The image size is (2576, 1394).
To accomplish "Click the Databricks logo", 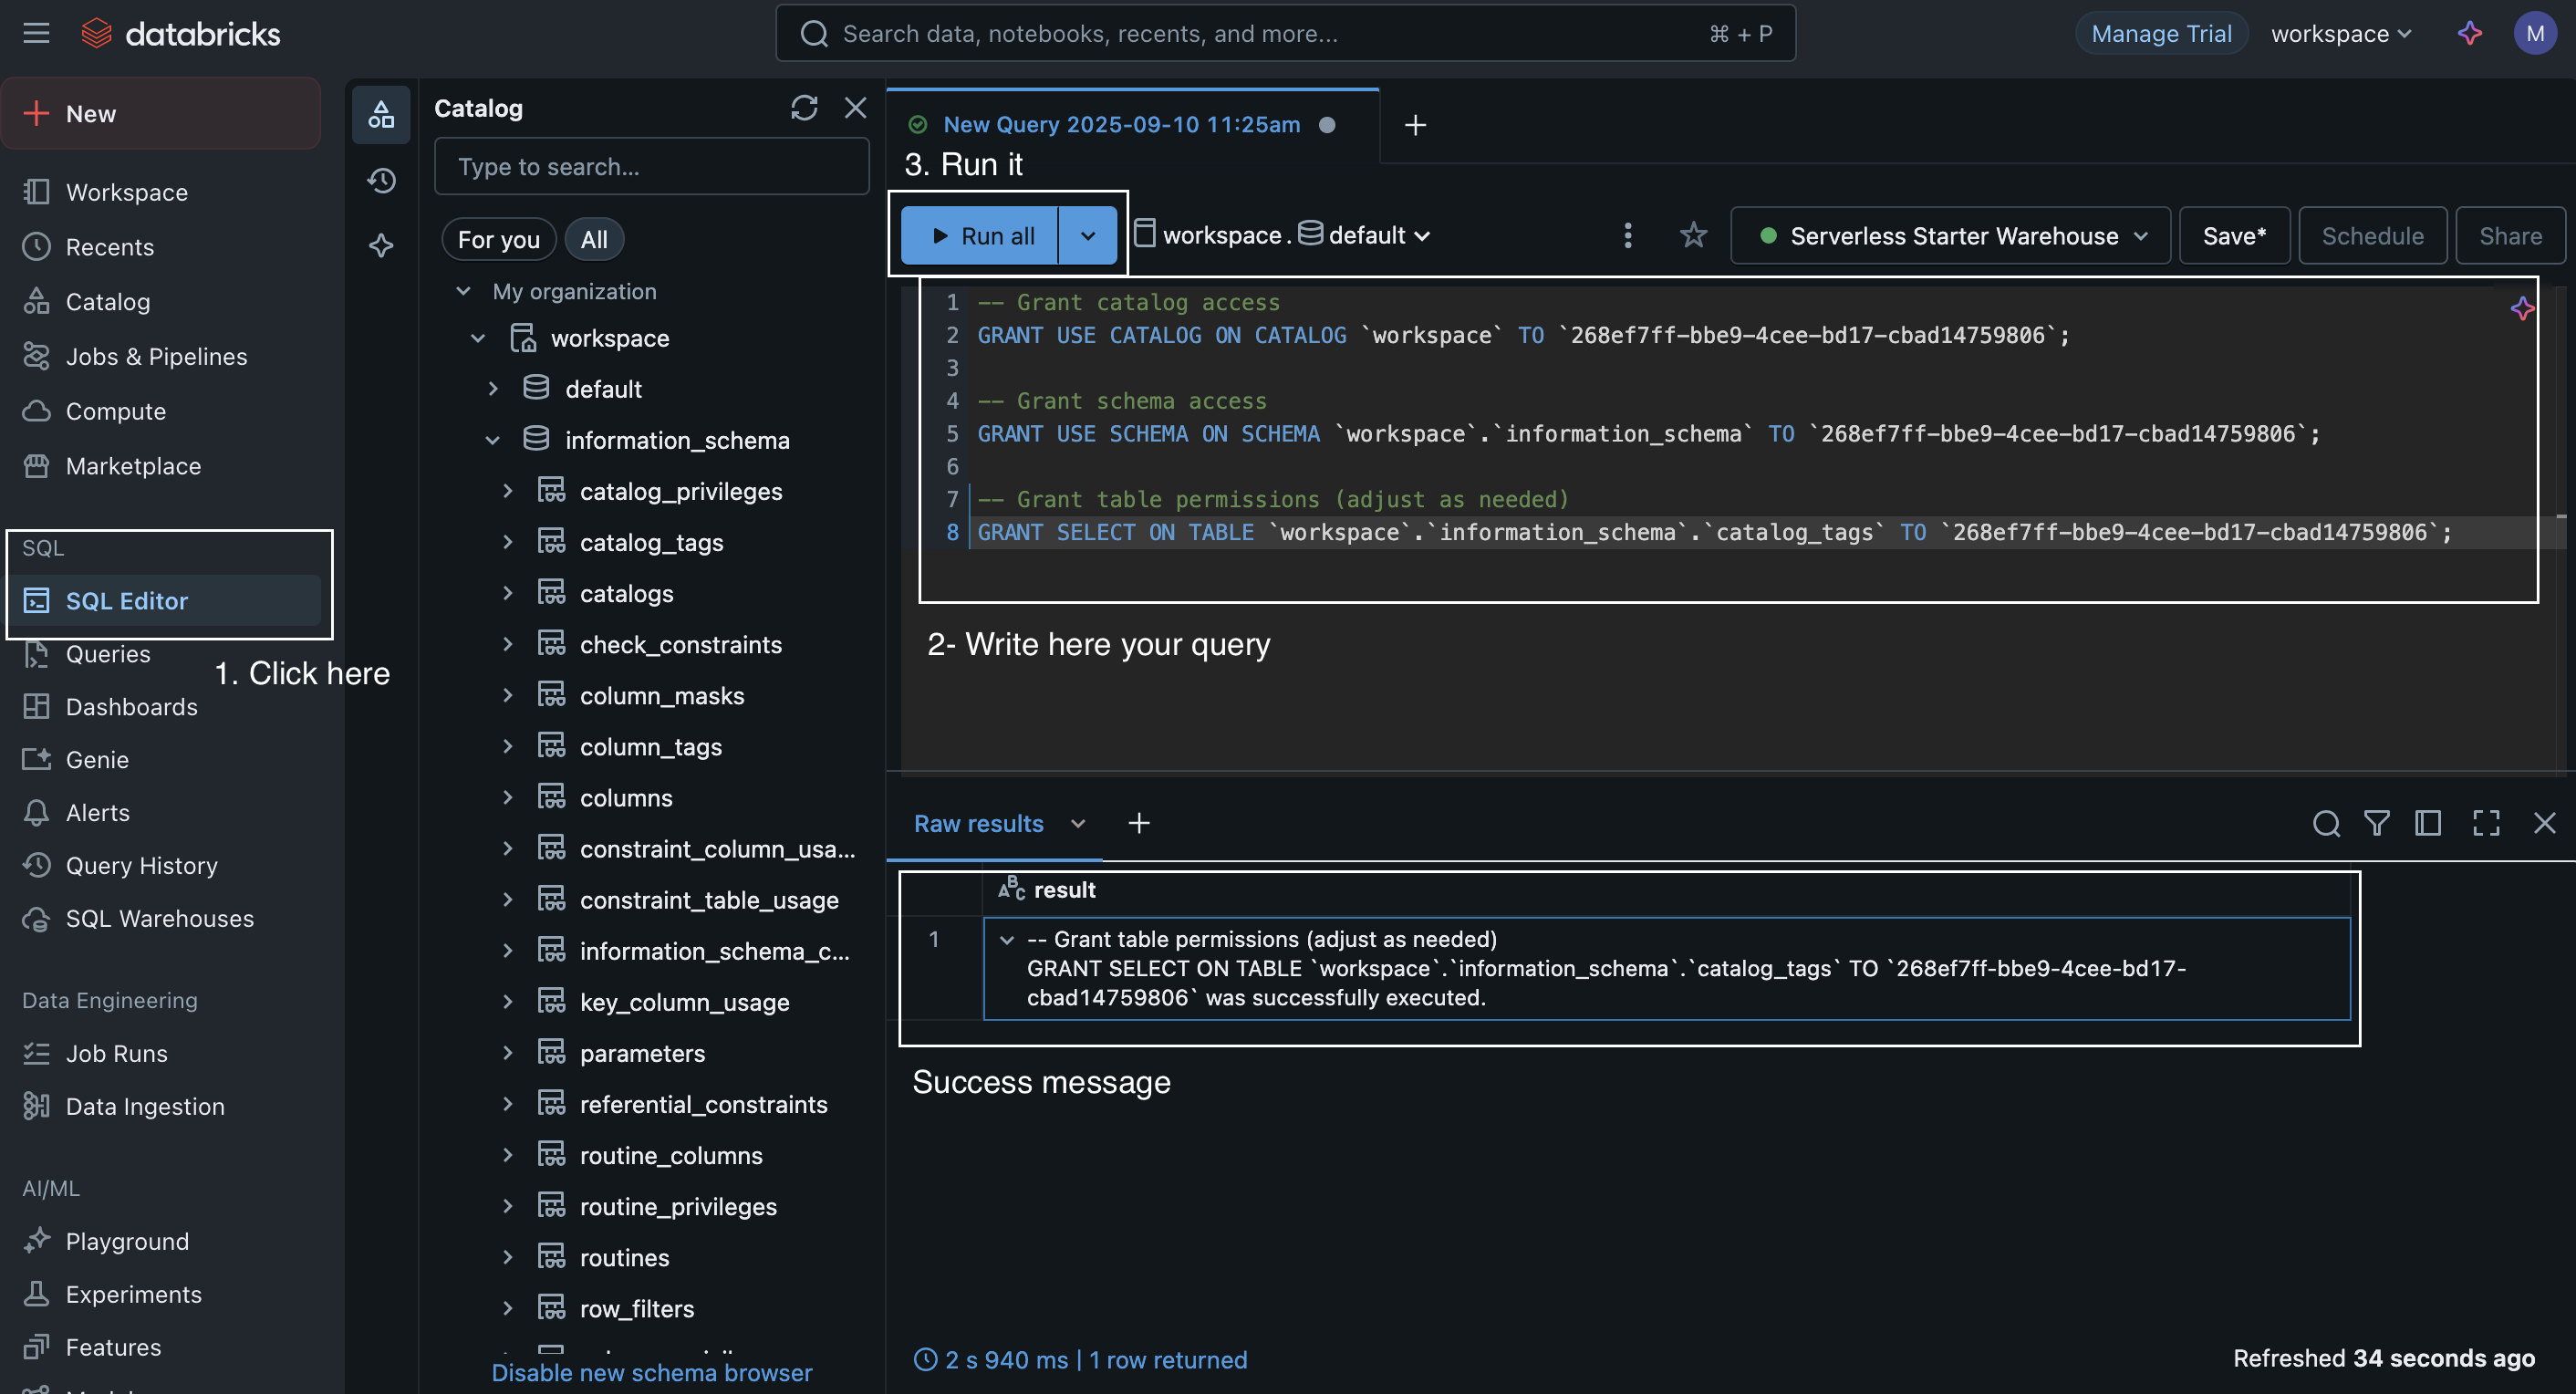I will pos(181,33).
